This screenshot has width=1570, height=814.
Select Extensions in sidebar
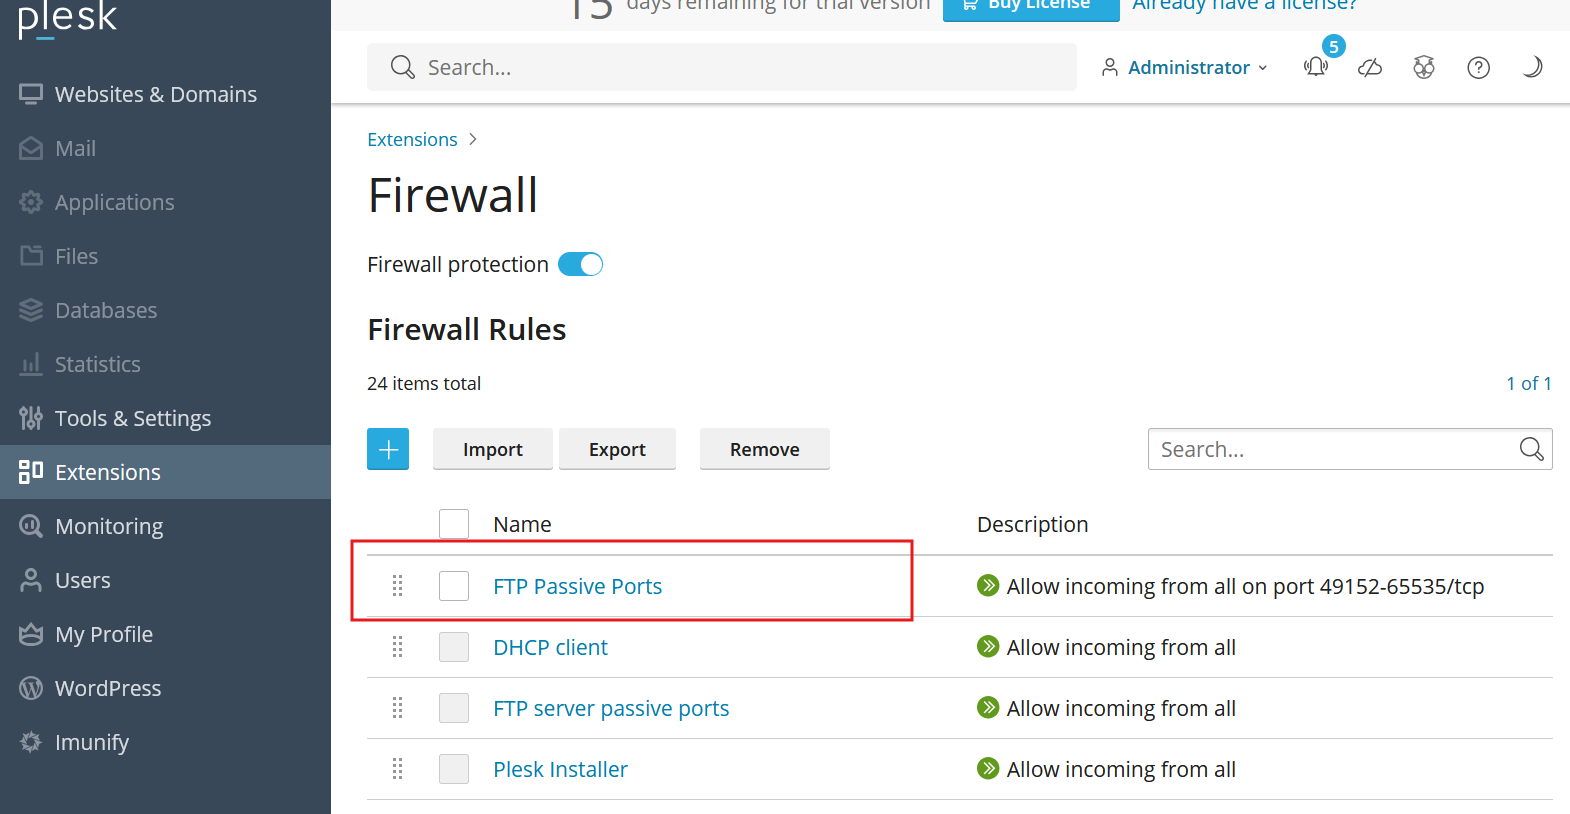[x=165, y=472]
